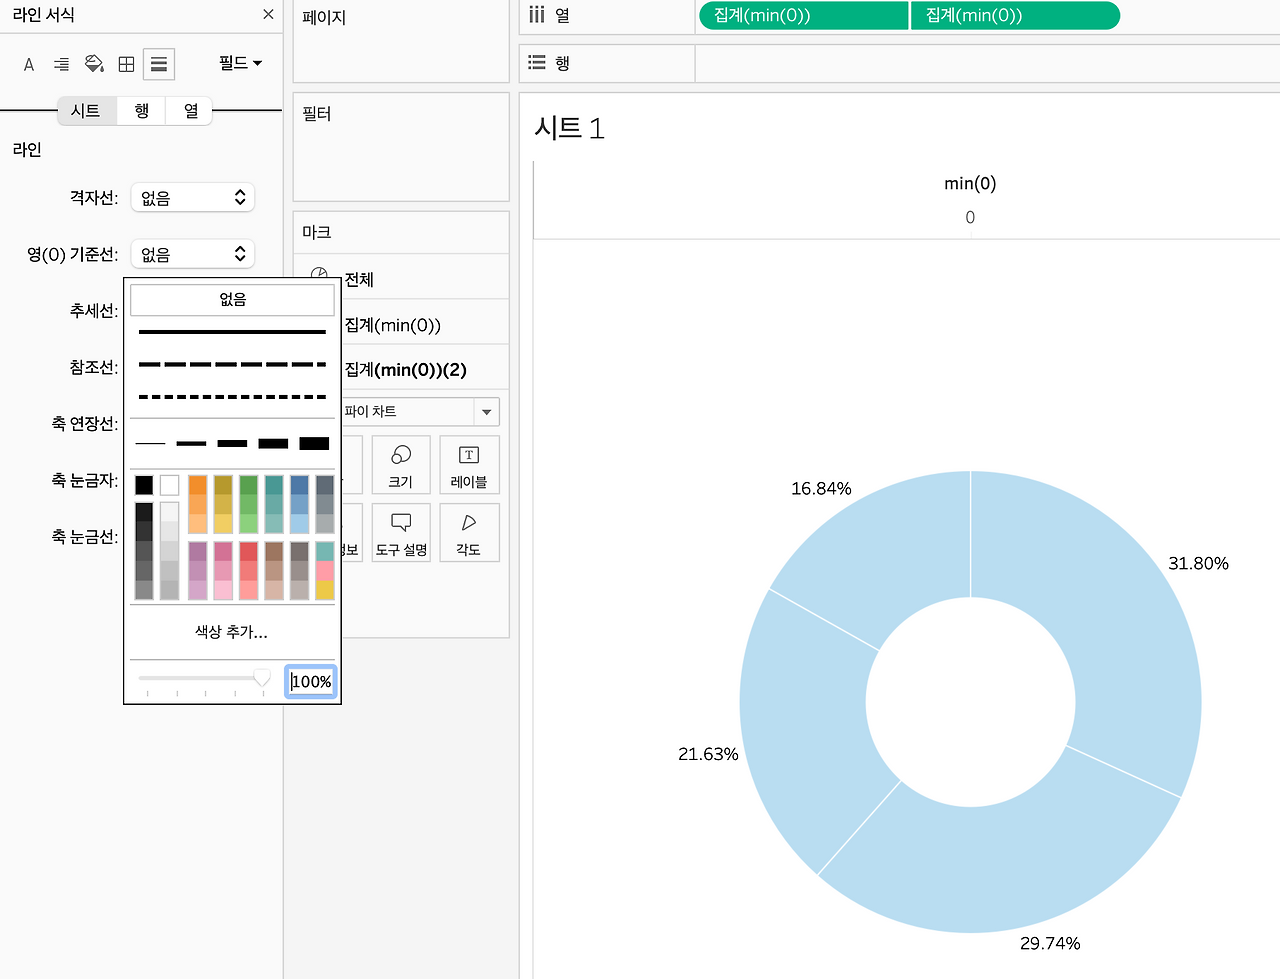This screenshot has width=1280, height=979.
Task: Open the Font format icon (A)
Action: 29,64
